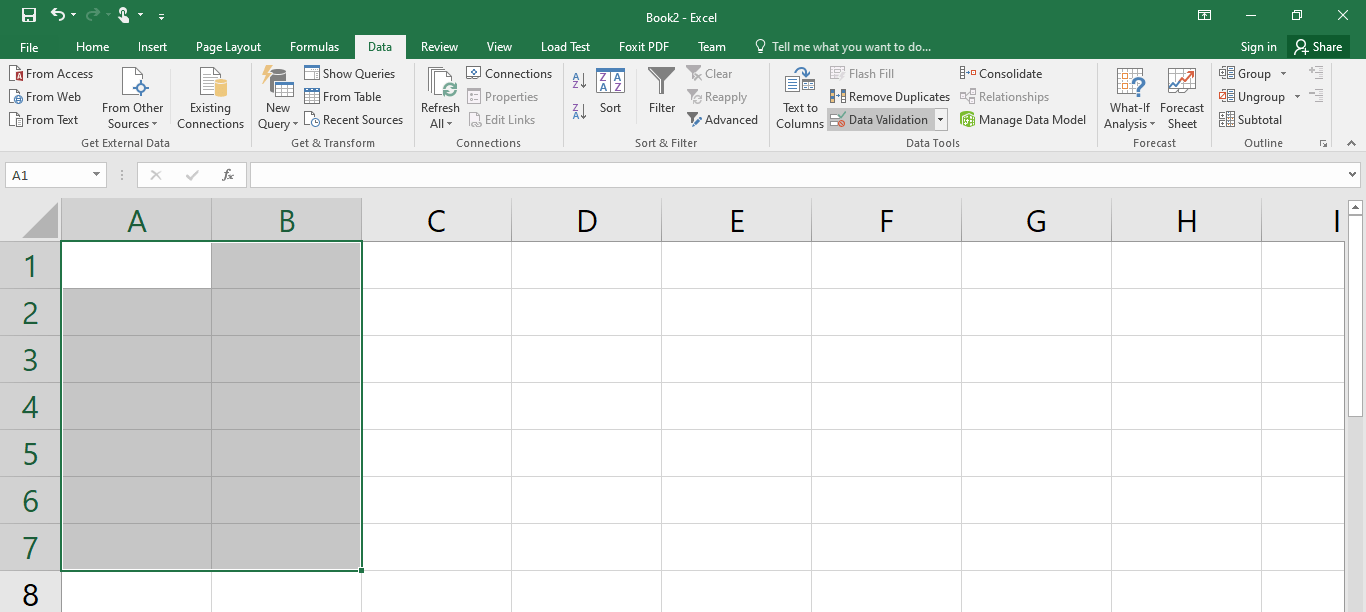
Task: Click into the formula bar
Action: tap(796, 175)
